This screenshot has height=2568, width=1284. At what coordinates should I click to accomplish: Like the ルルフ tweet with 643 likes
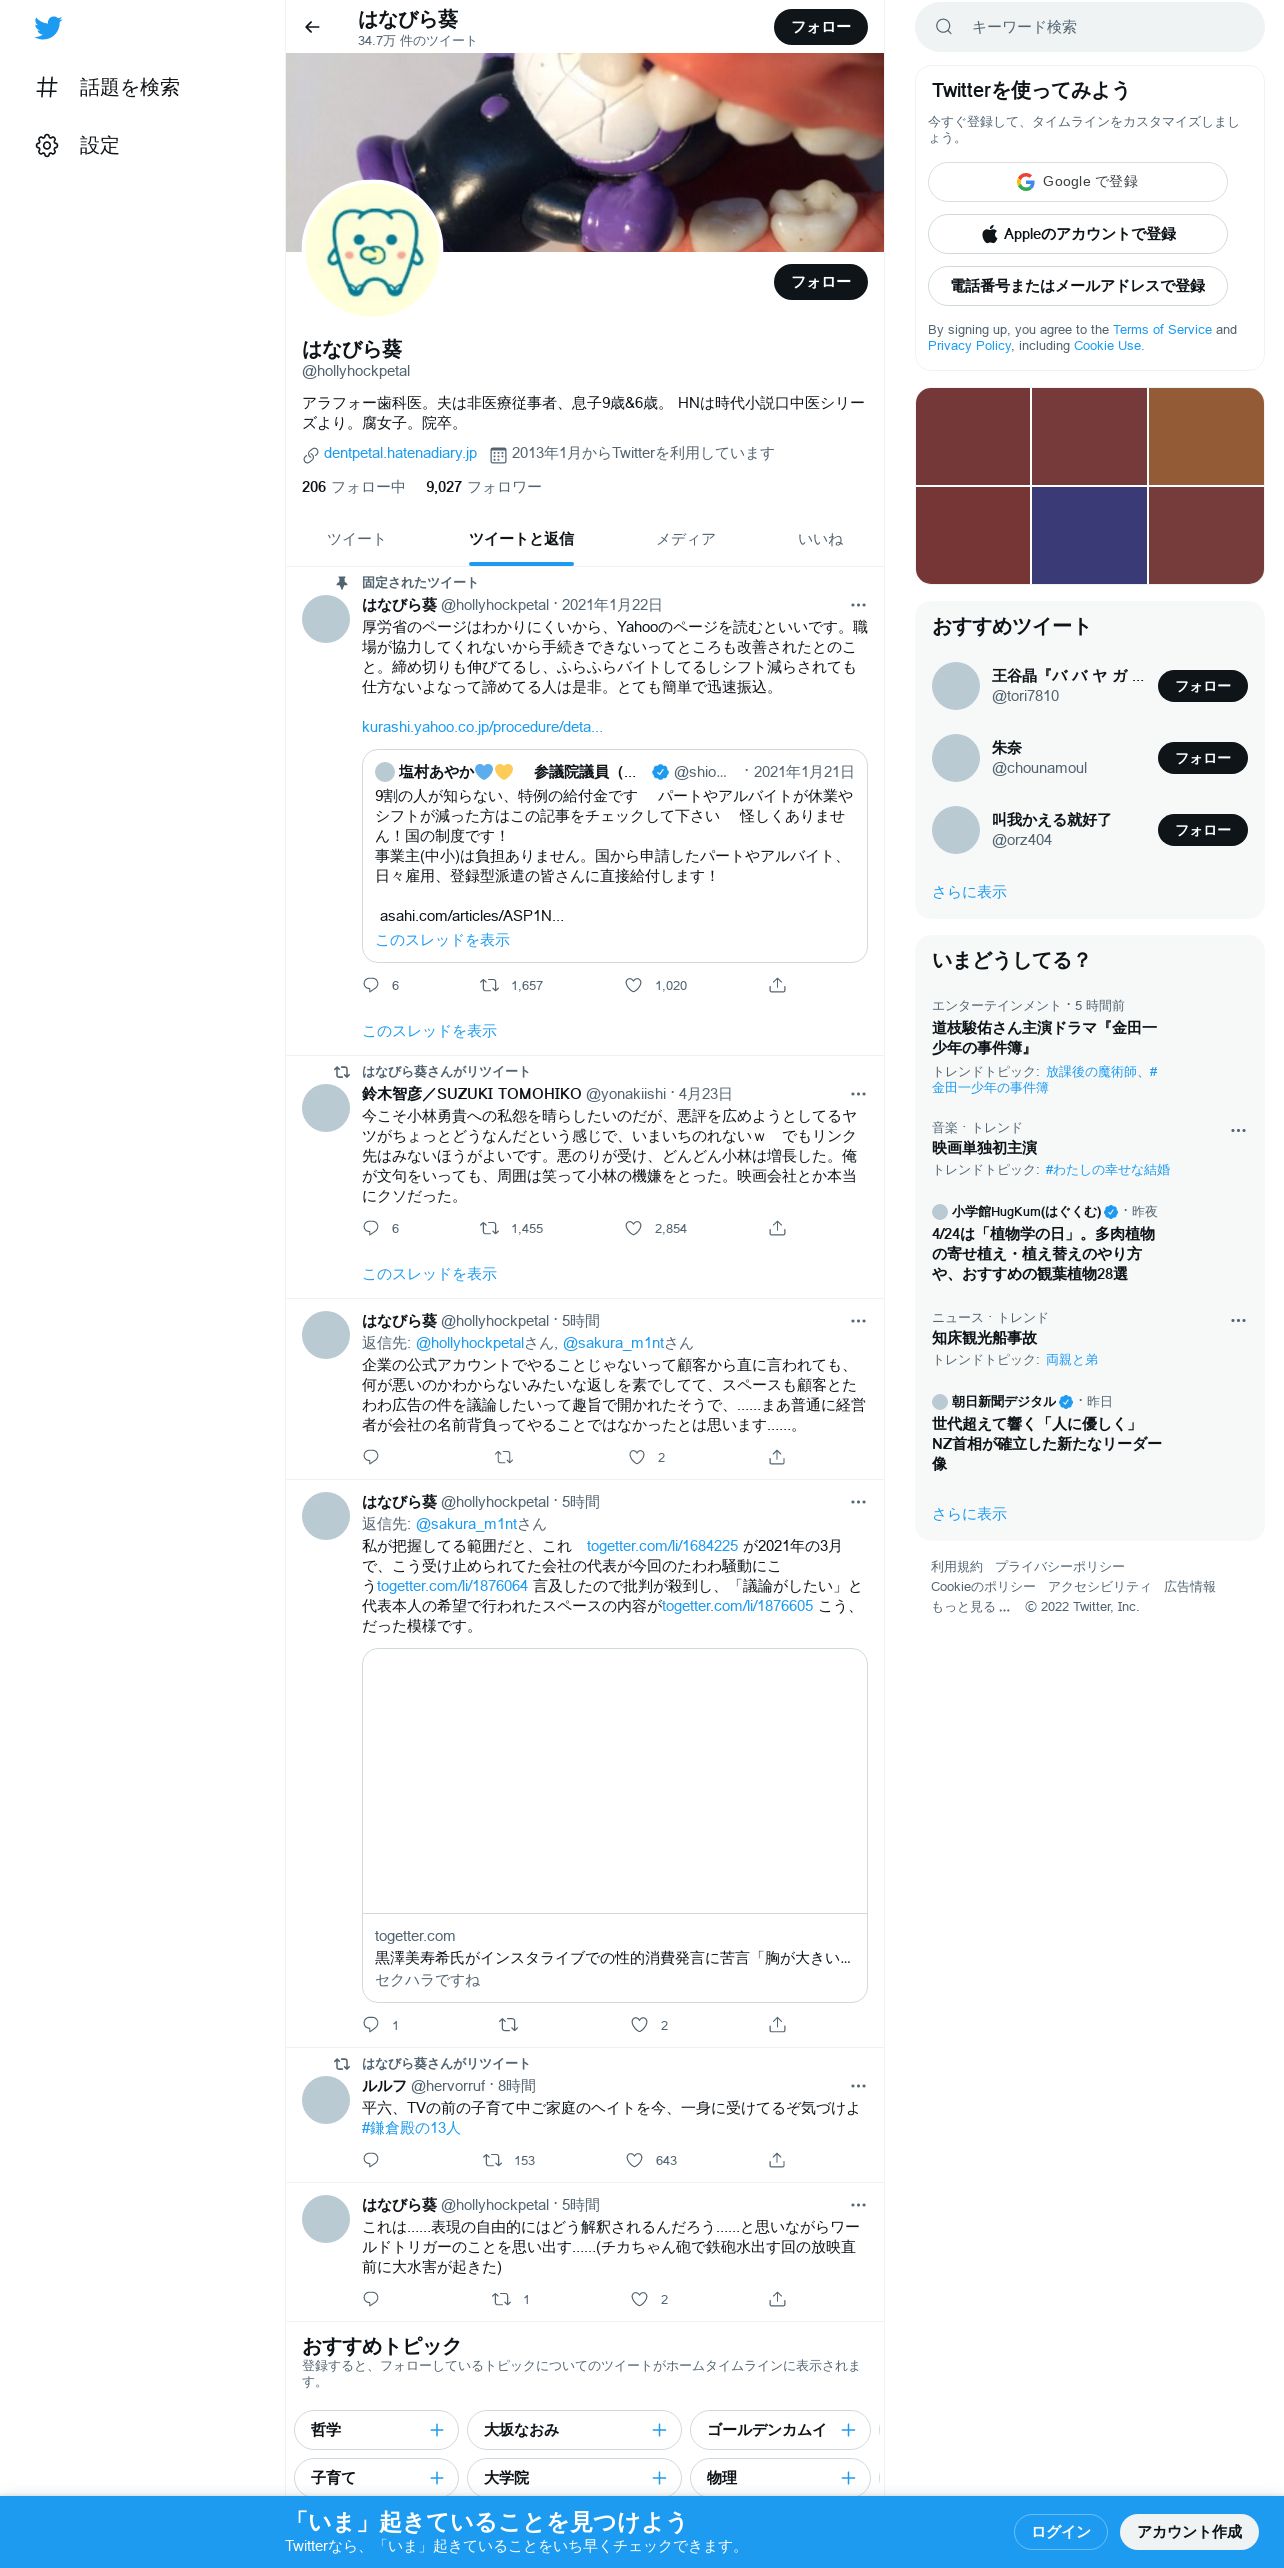(634, 2160)
